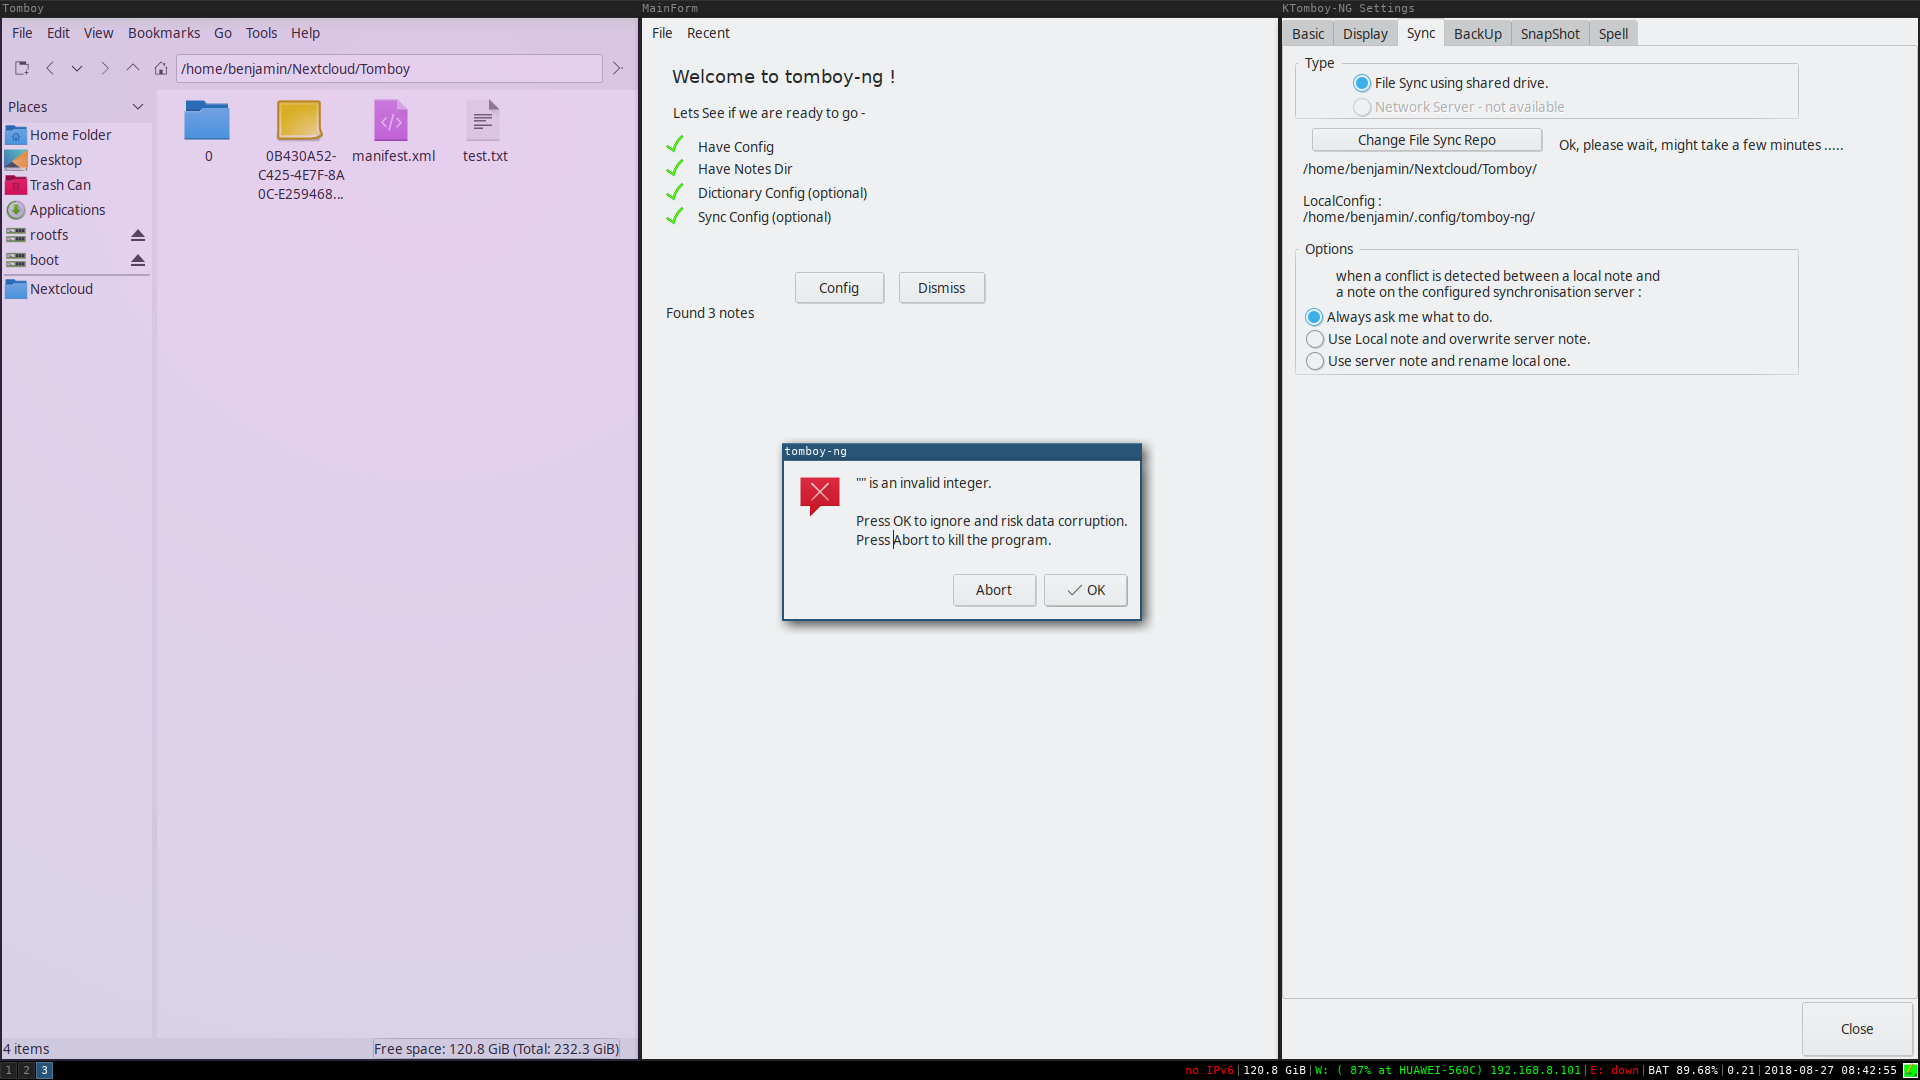Click Change File Sync Repo button
This screenshot has width=1920, height=1080.
tap(1427, 140)
